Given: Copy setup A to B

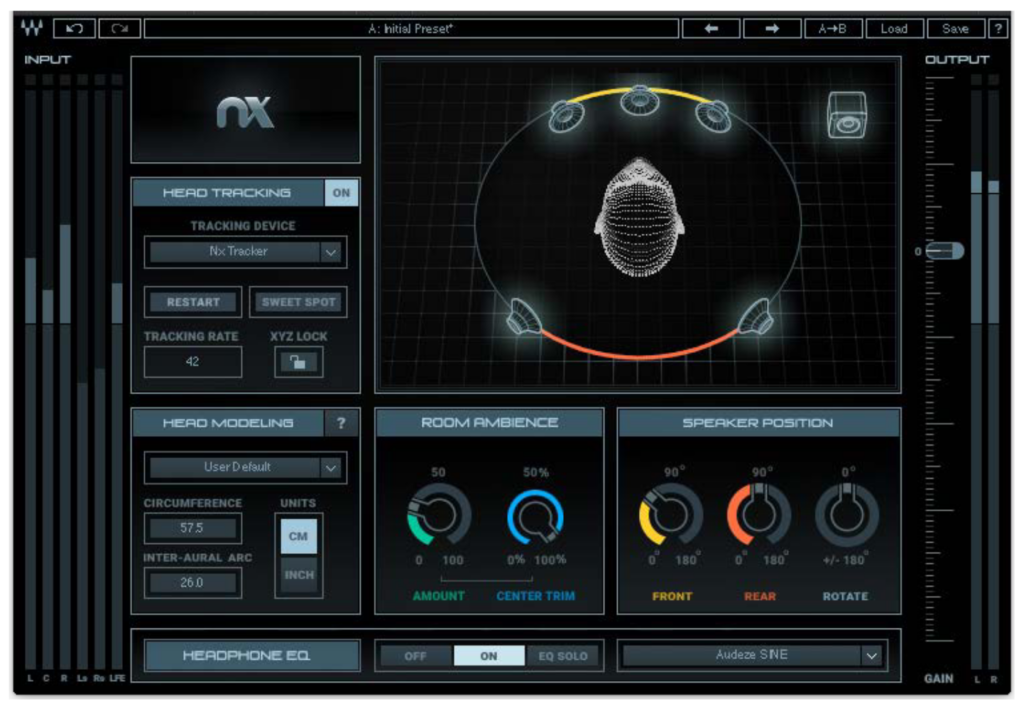Looking at the screenshot, I should point(832,29).
